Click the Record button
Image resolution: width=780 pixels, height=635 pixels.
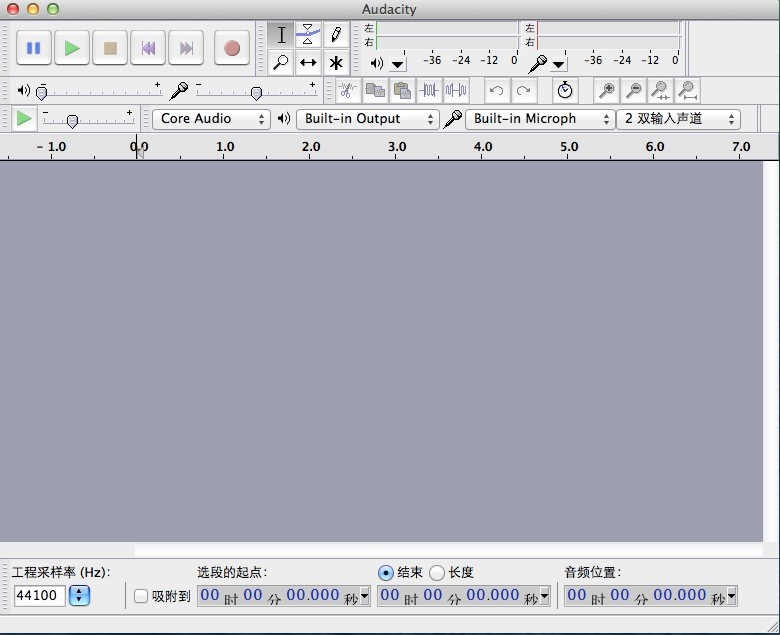coord(232,48)
